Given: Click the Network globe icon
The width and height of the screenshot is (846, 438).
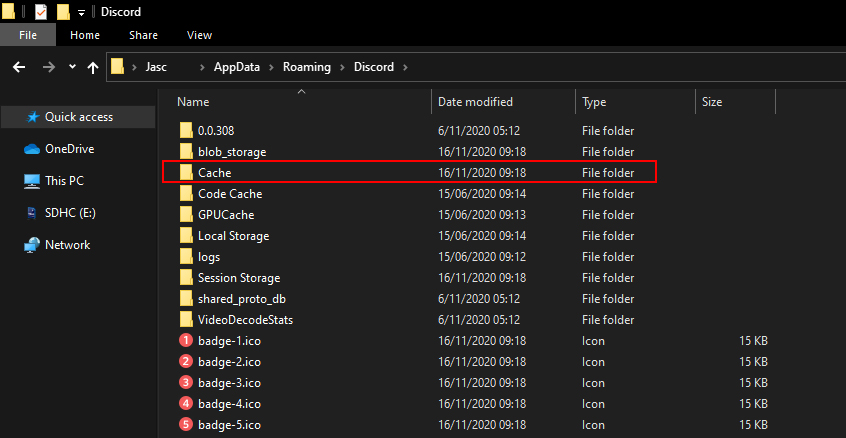Looking at the screenshot, I should click(x=32, y=245).
